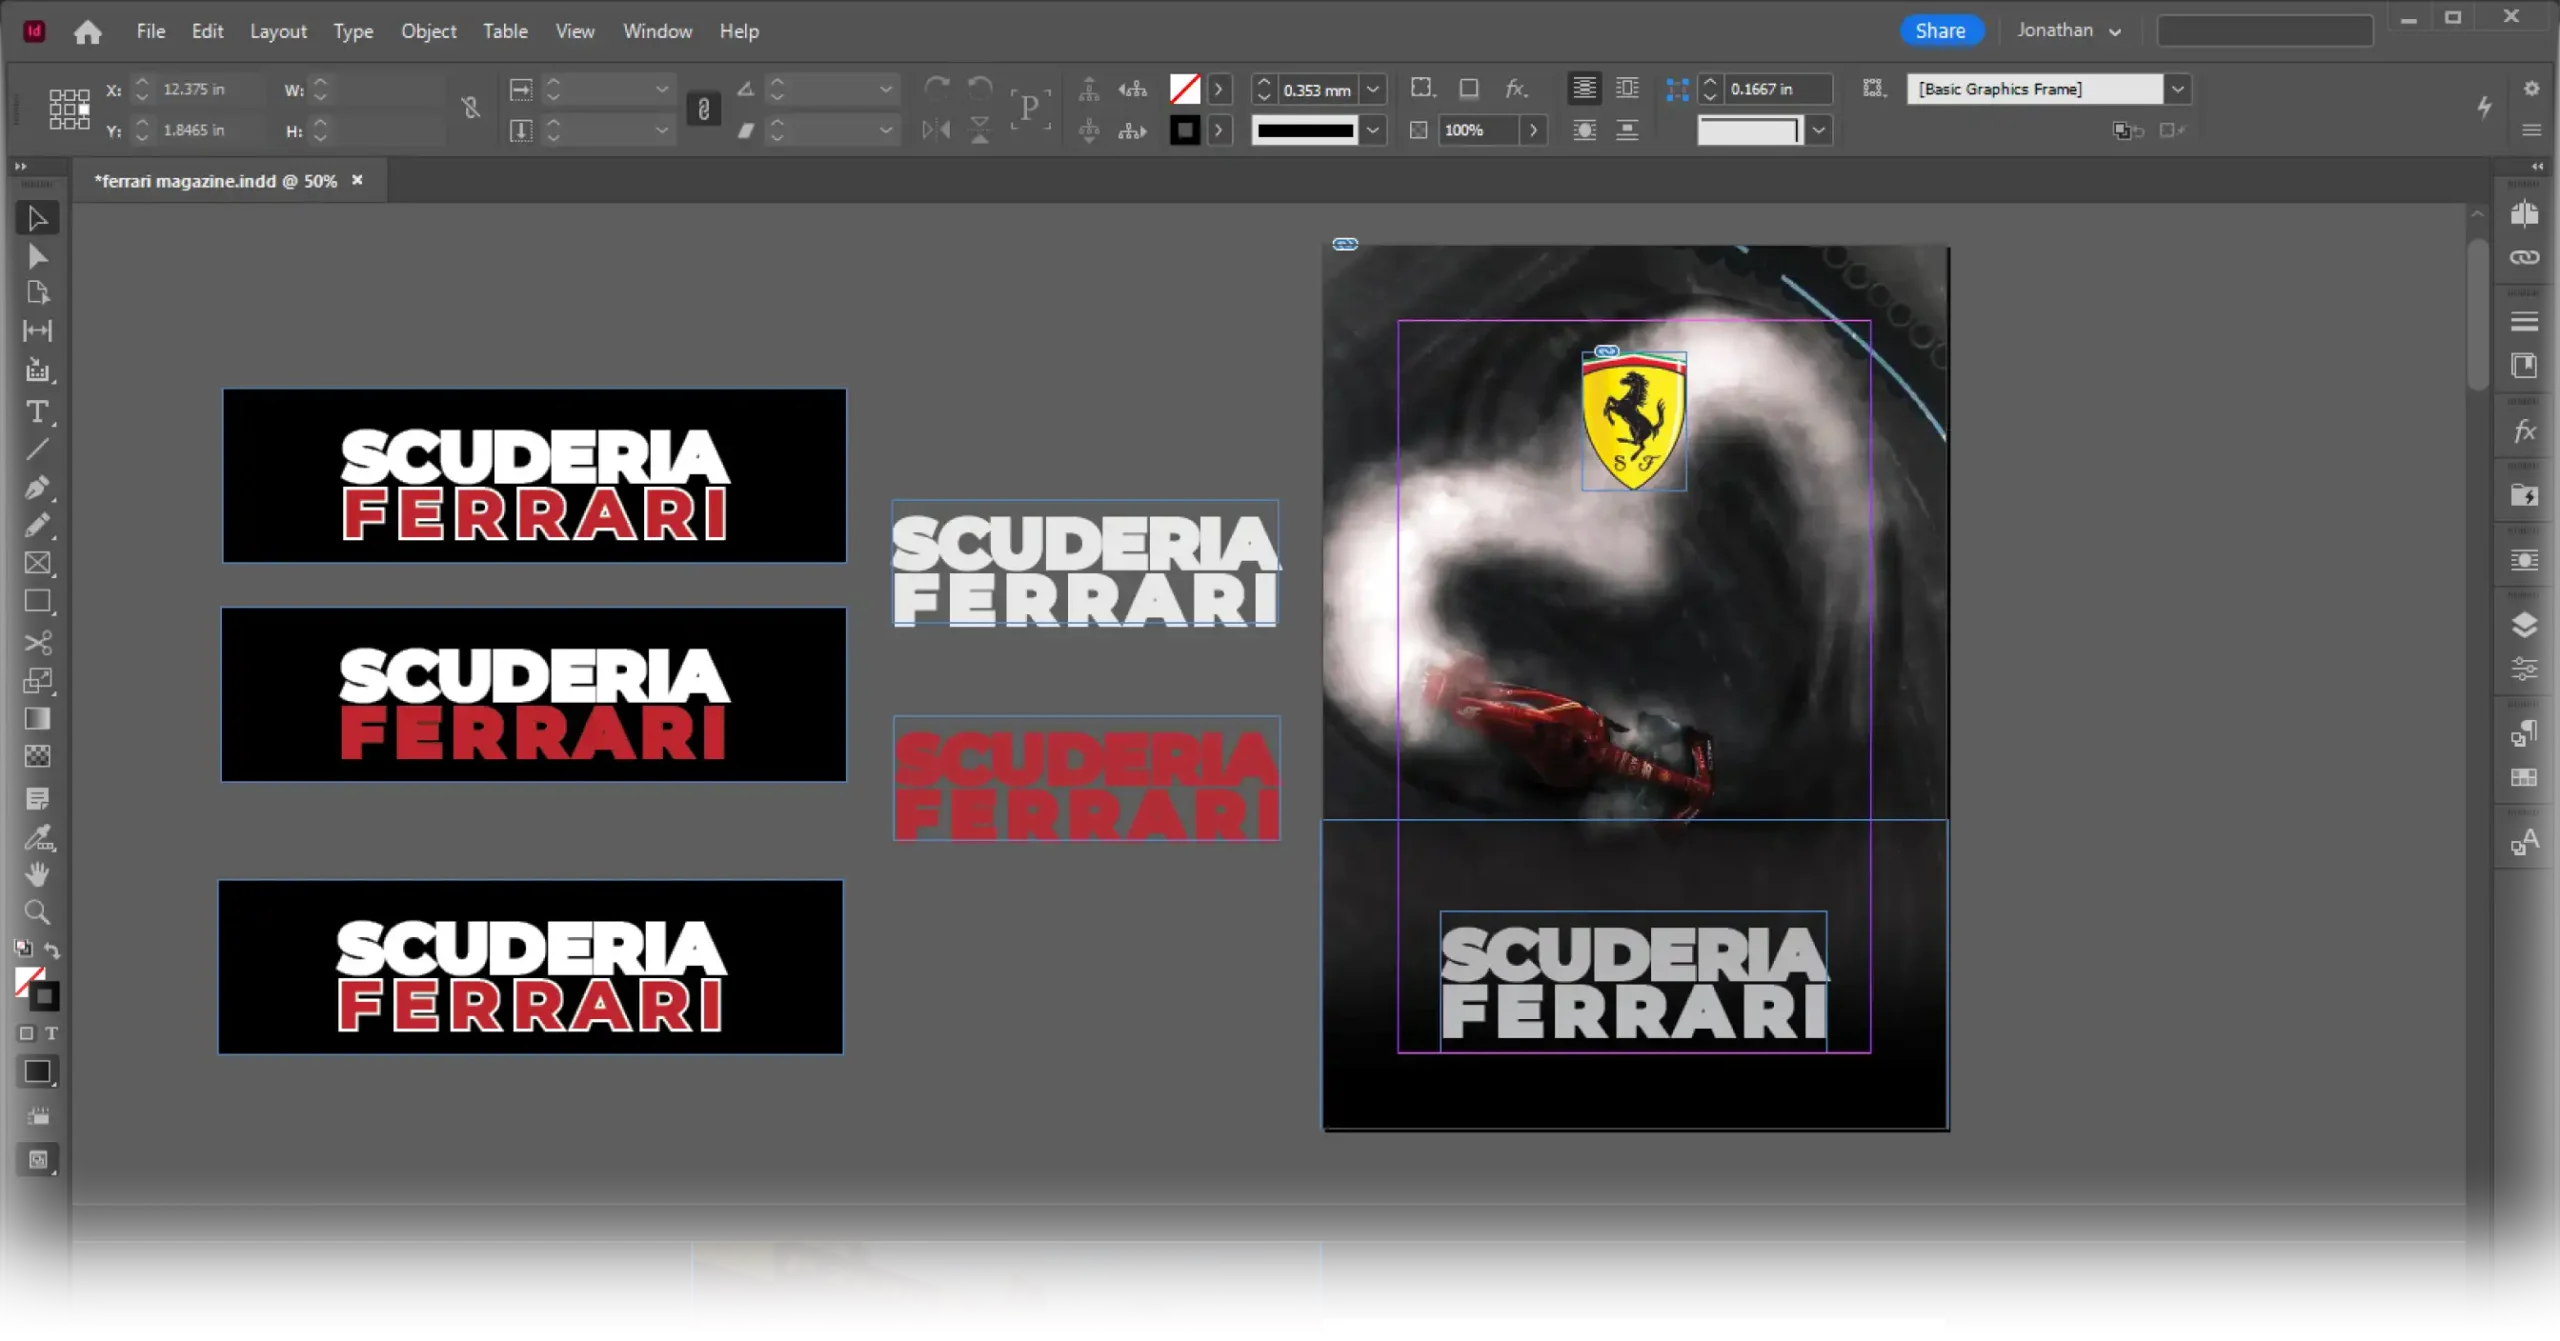Screen dimensions: 2560x1341
Task: Open the Links panel icon
Action: click(2524, 257)
